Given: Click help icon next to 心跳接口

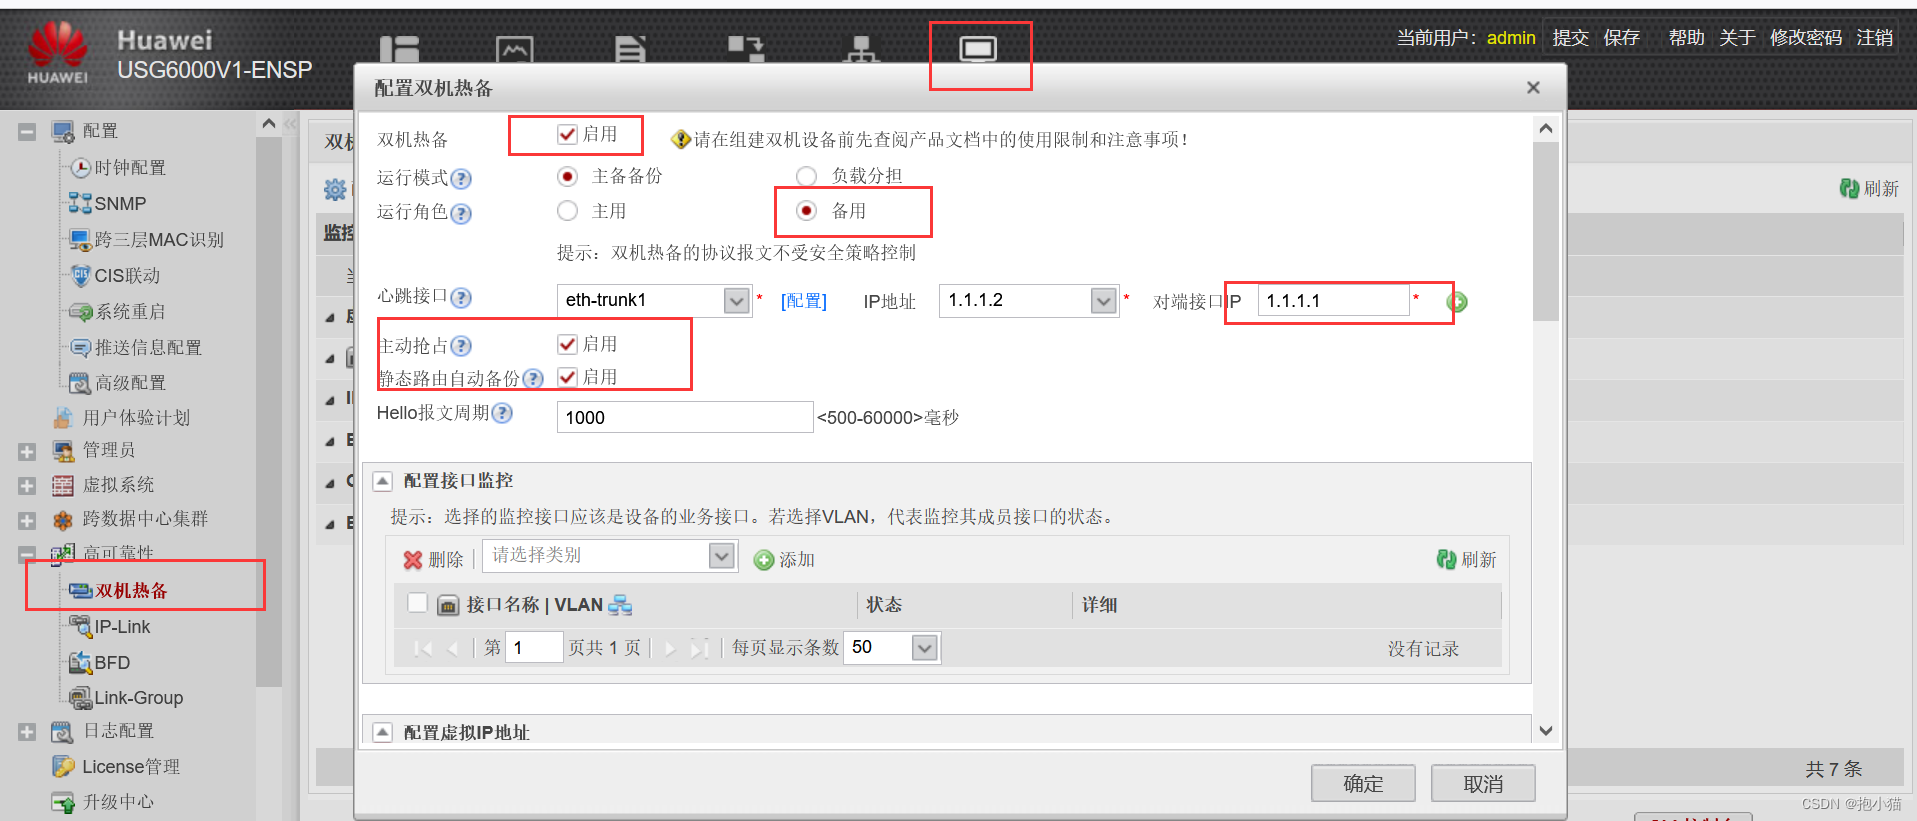Looking at the screenshot, I should click(x=461, y=298).
